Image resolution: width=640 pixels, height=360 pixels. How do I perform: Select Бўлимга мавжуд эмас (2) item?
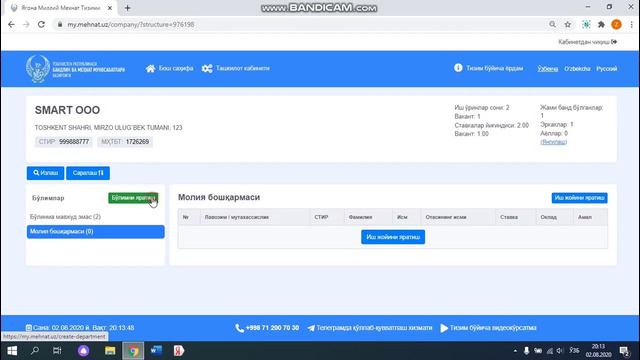[65, 217]
